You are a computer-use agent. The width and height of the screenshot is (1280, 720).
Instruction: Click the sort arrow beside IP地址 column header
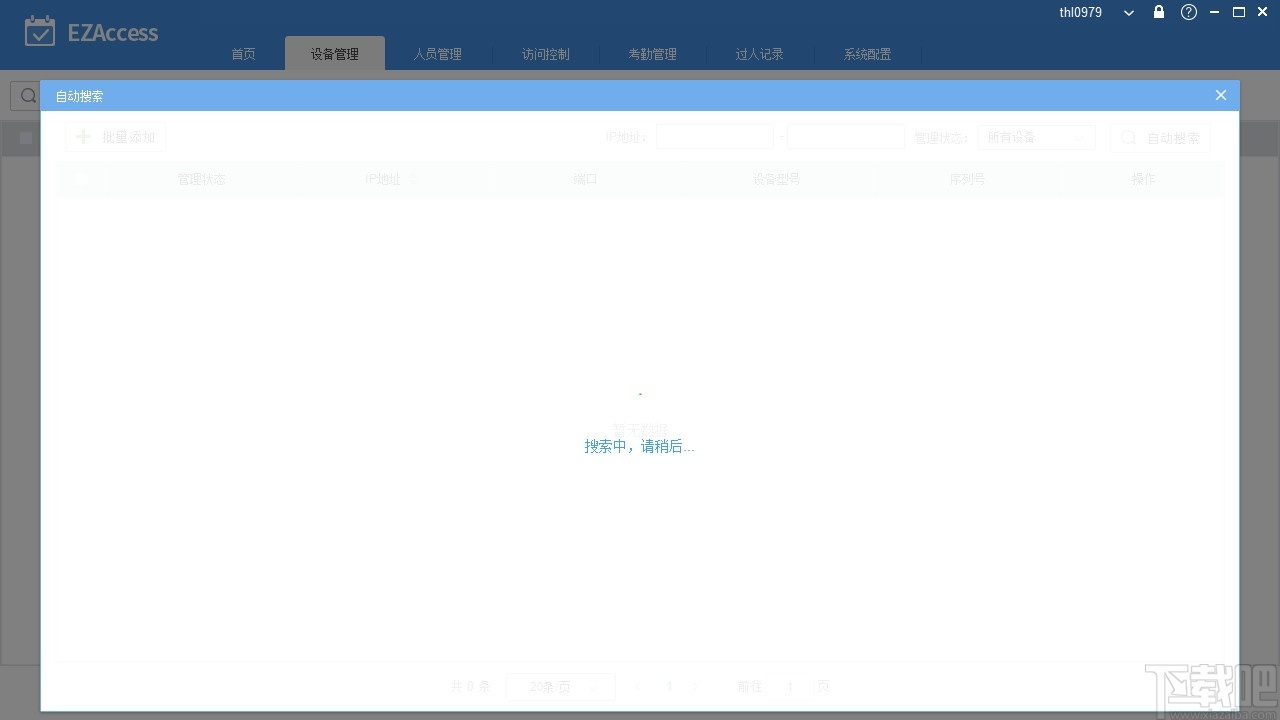(414, 179)
